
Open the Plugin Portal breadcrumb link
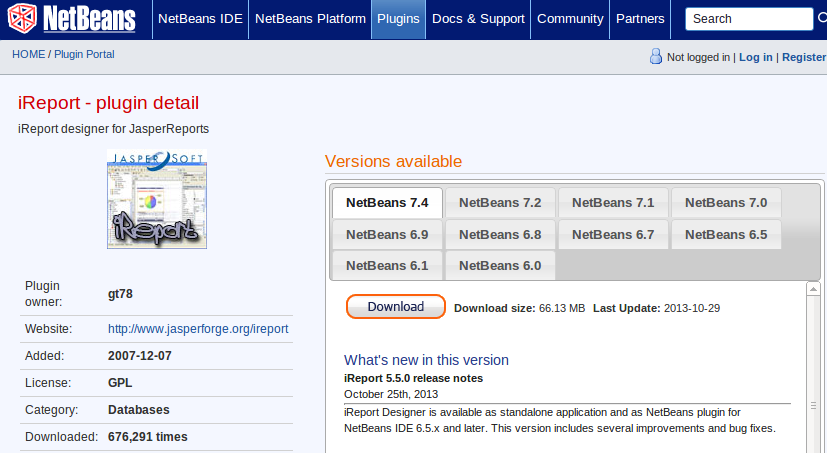coord(84,54)
